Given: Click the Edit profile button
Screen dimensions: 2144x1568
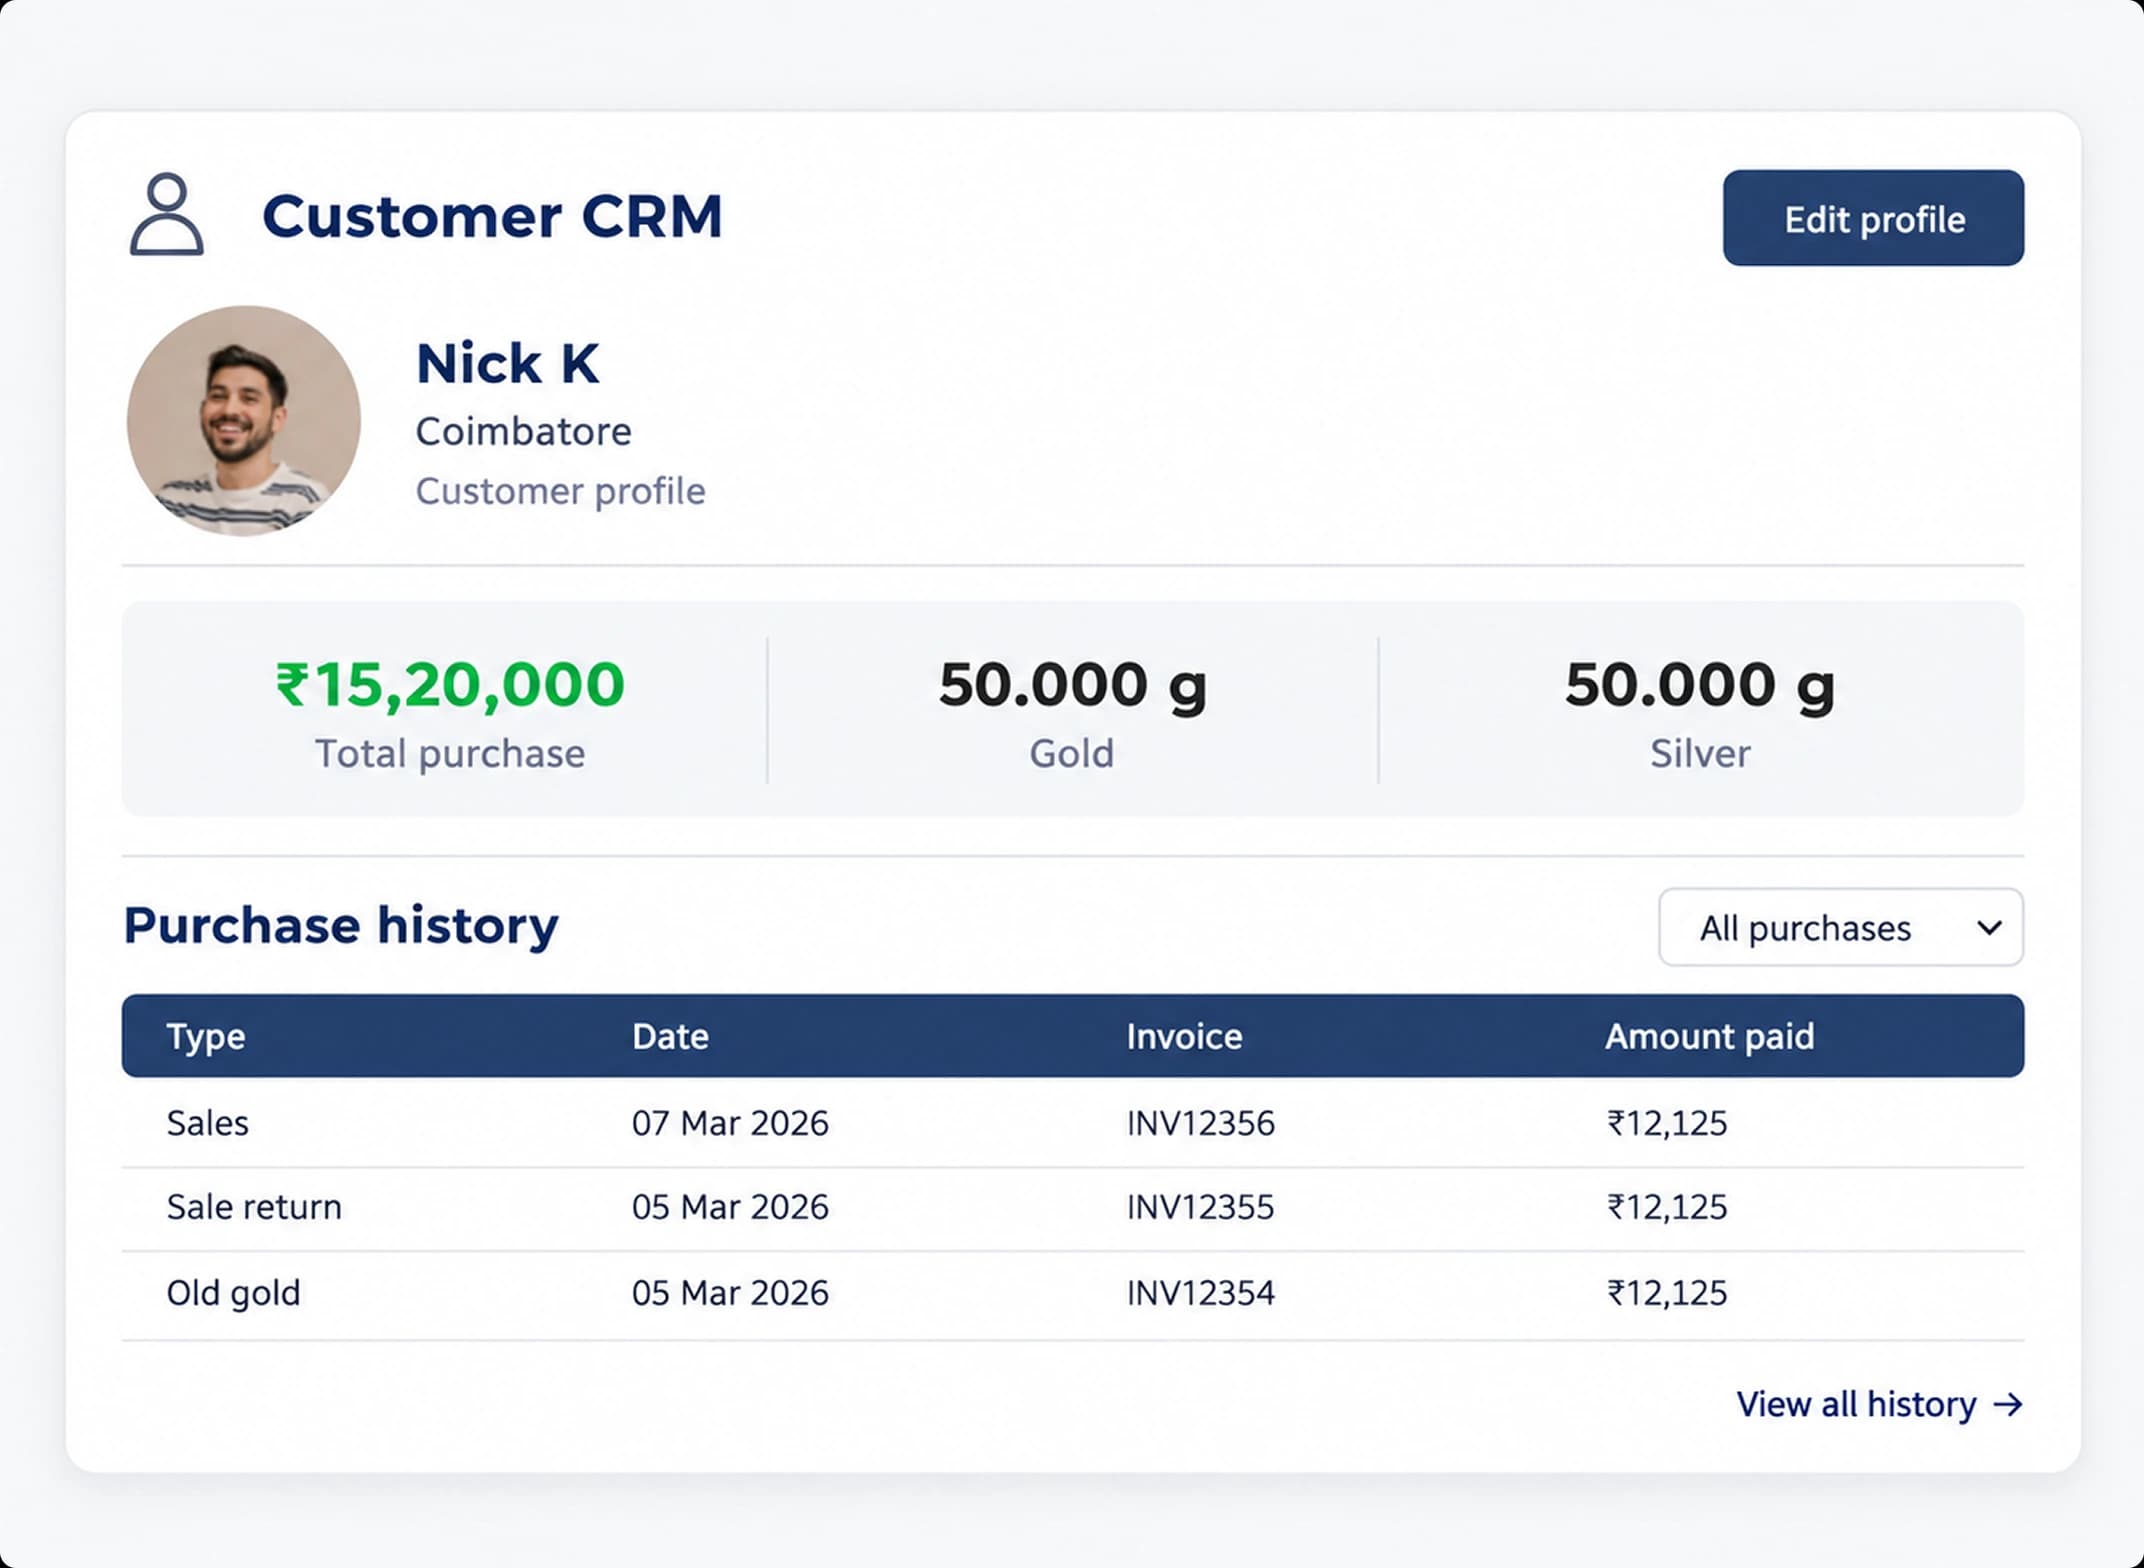Looking at the screenshot, I should (x=1873, y=218).
